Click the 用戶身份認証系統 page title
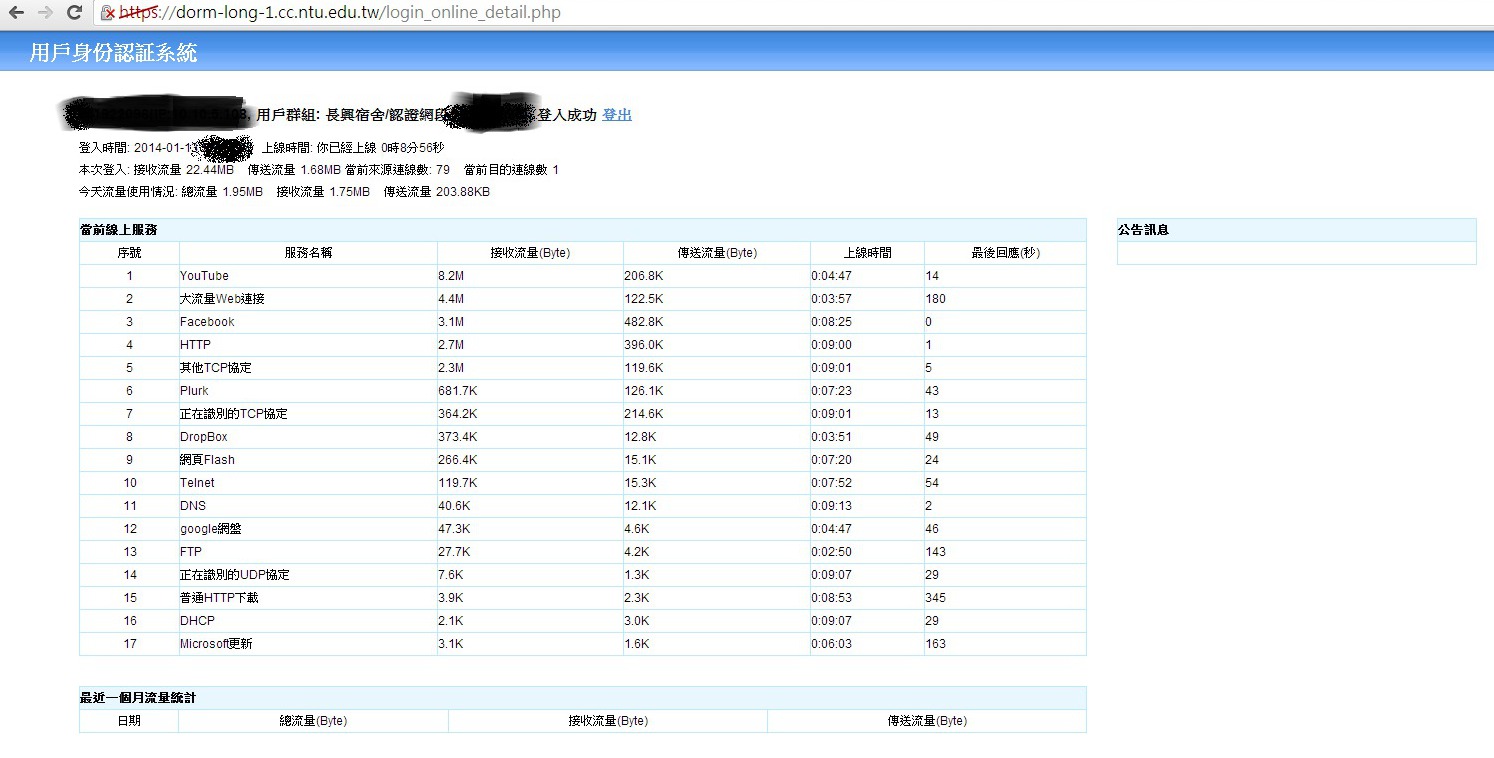 pyautogui.click(x=113, y=53)
